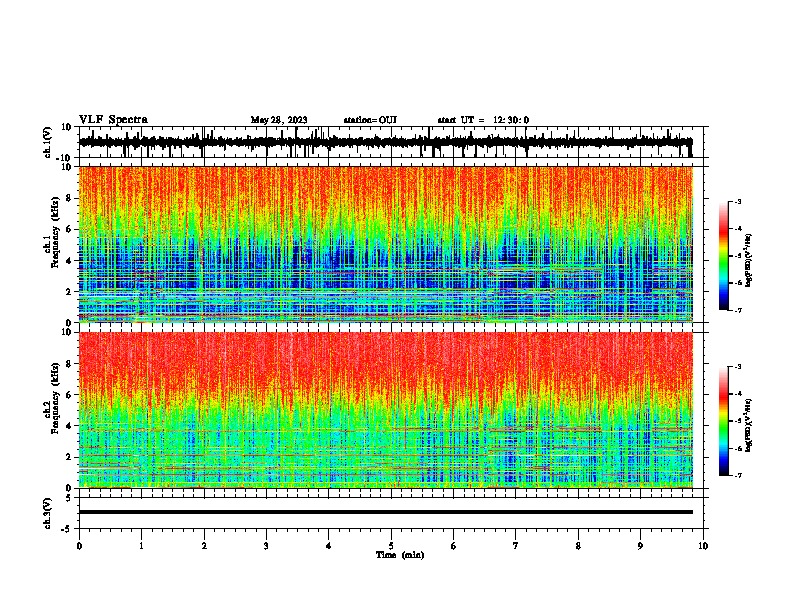Click time axis tick label "3"
This screenshot has width=792, height=612.
coord(266,546)
